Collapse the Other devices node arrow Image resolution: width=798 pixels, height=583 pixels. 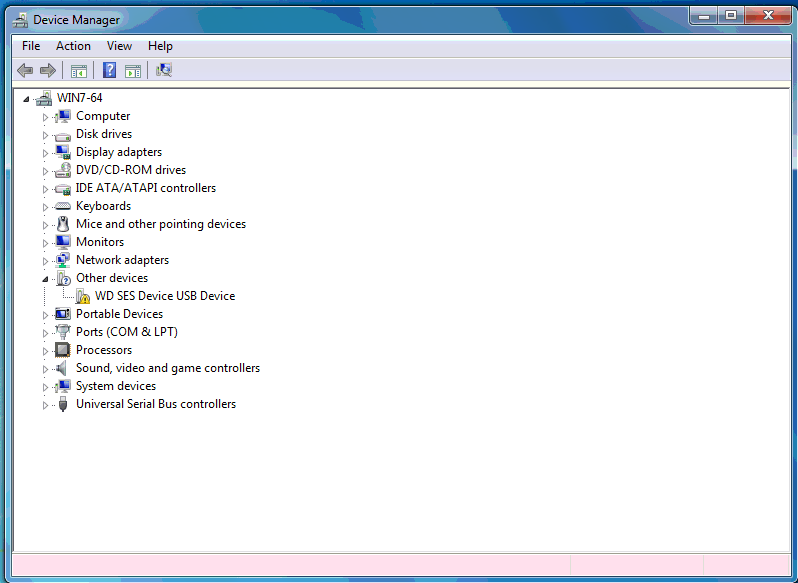[45, 279]
